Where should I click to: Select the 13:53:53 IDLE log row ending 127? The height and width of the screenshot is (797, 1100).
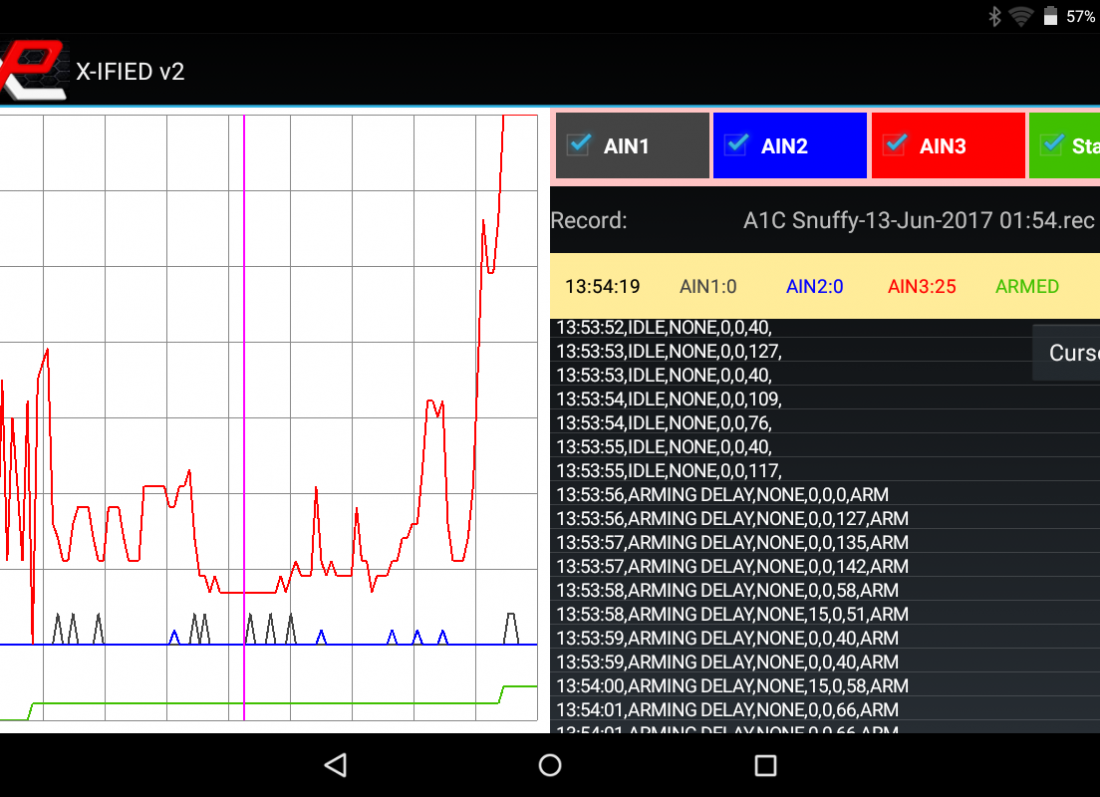point(668,351)
